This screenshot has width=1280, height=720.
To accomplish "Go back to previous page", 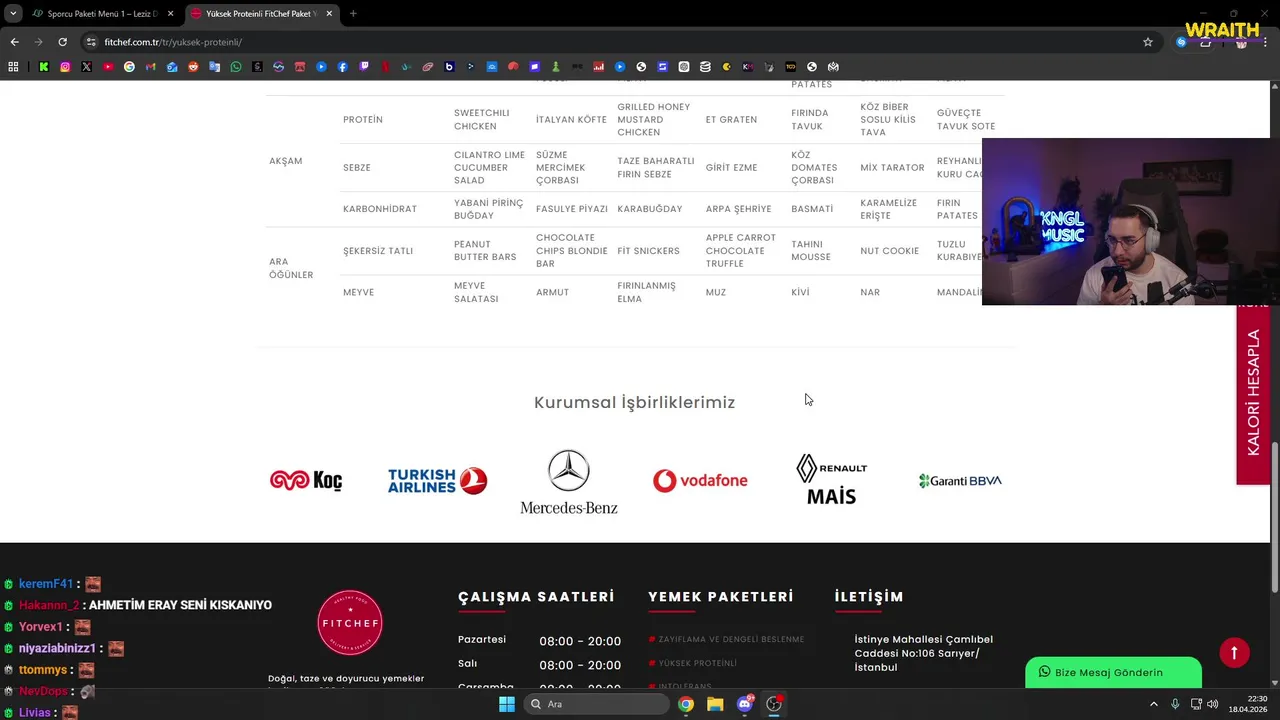I will click(x=14, y=42).
